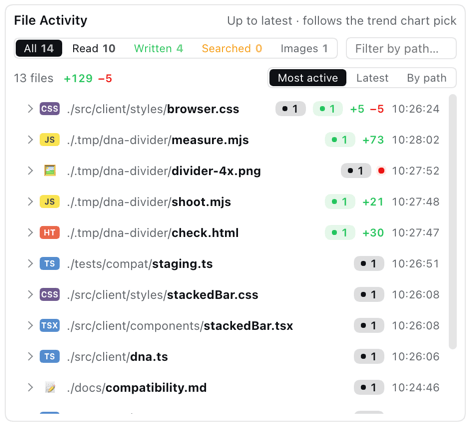Click gray read badge on compatibility.md row
Image resolution: width=472 pixels, height=427 pixels.
pos(369,387)
